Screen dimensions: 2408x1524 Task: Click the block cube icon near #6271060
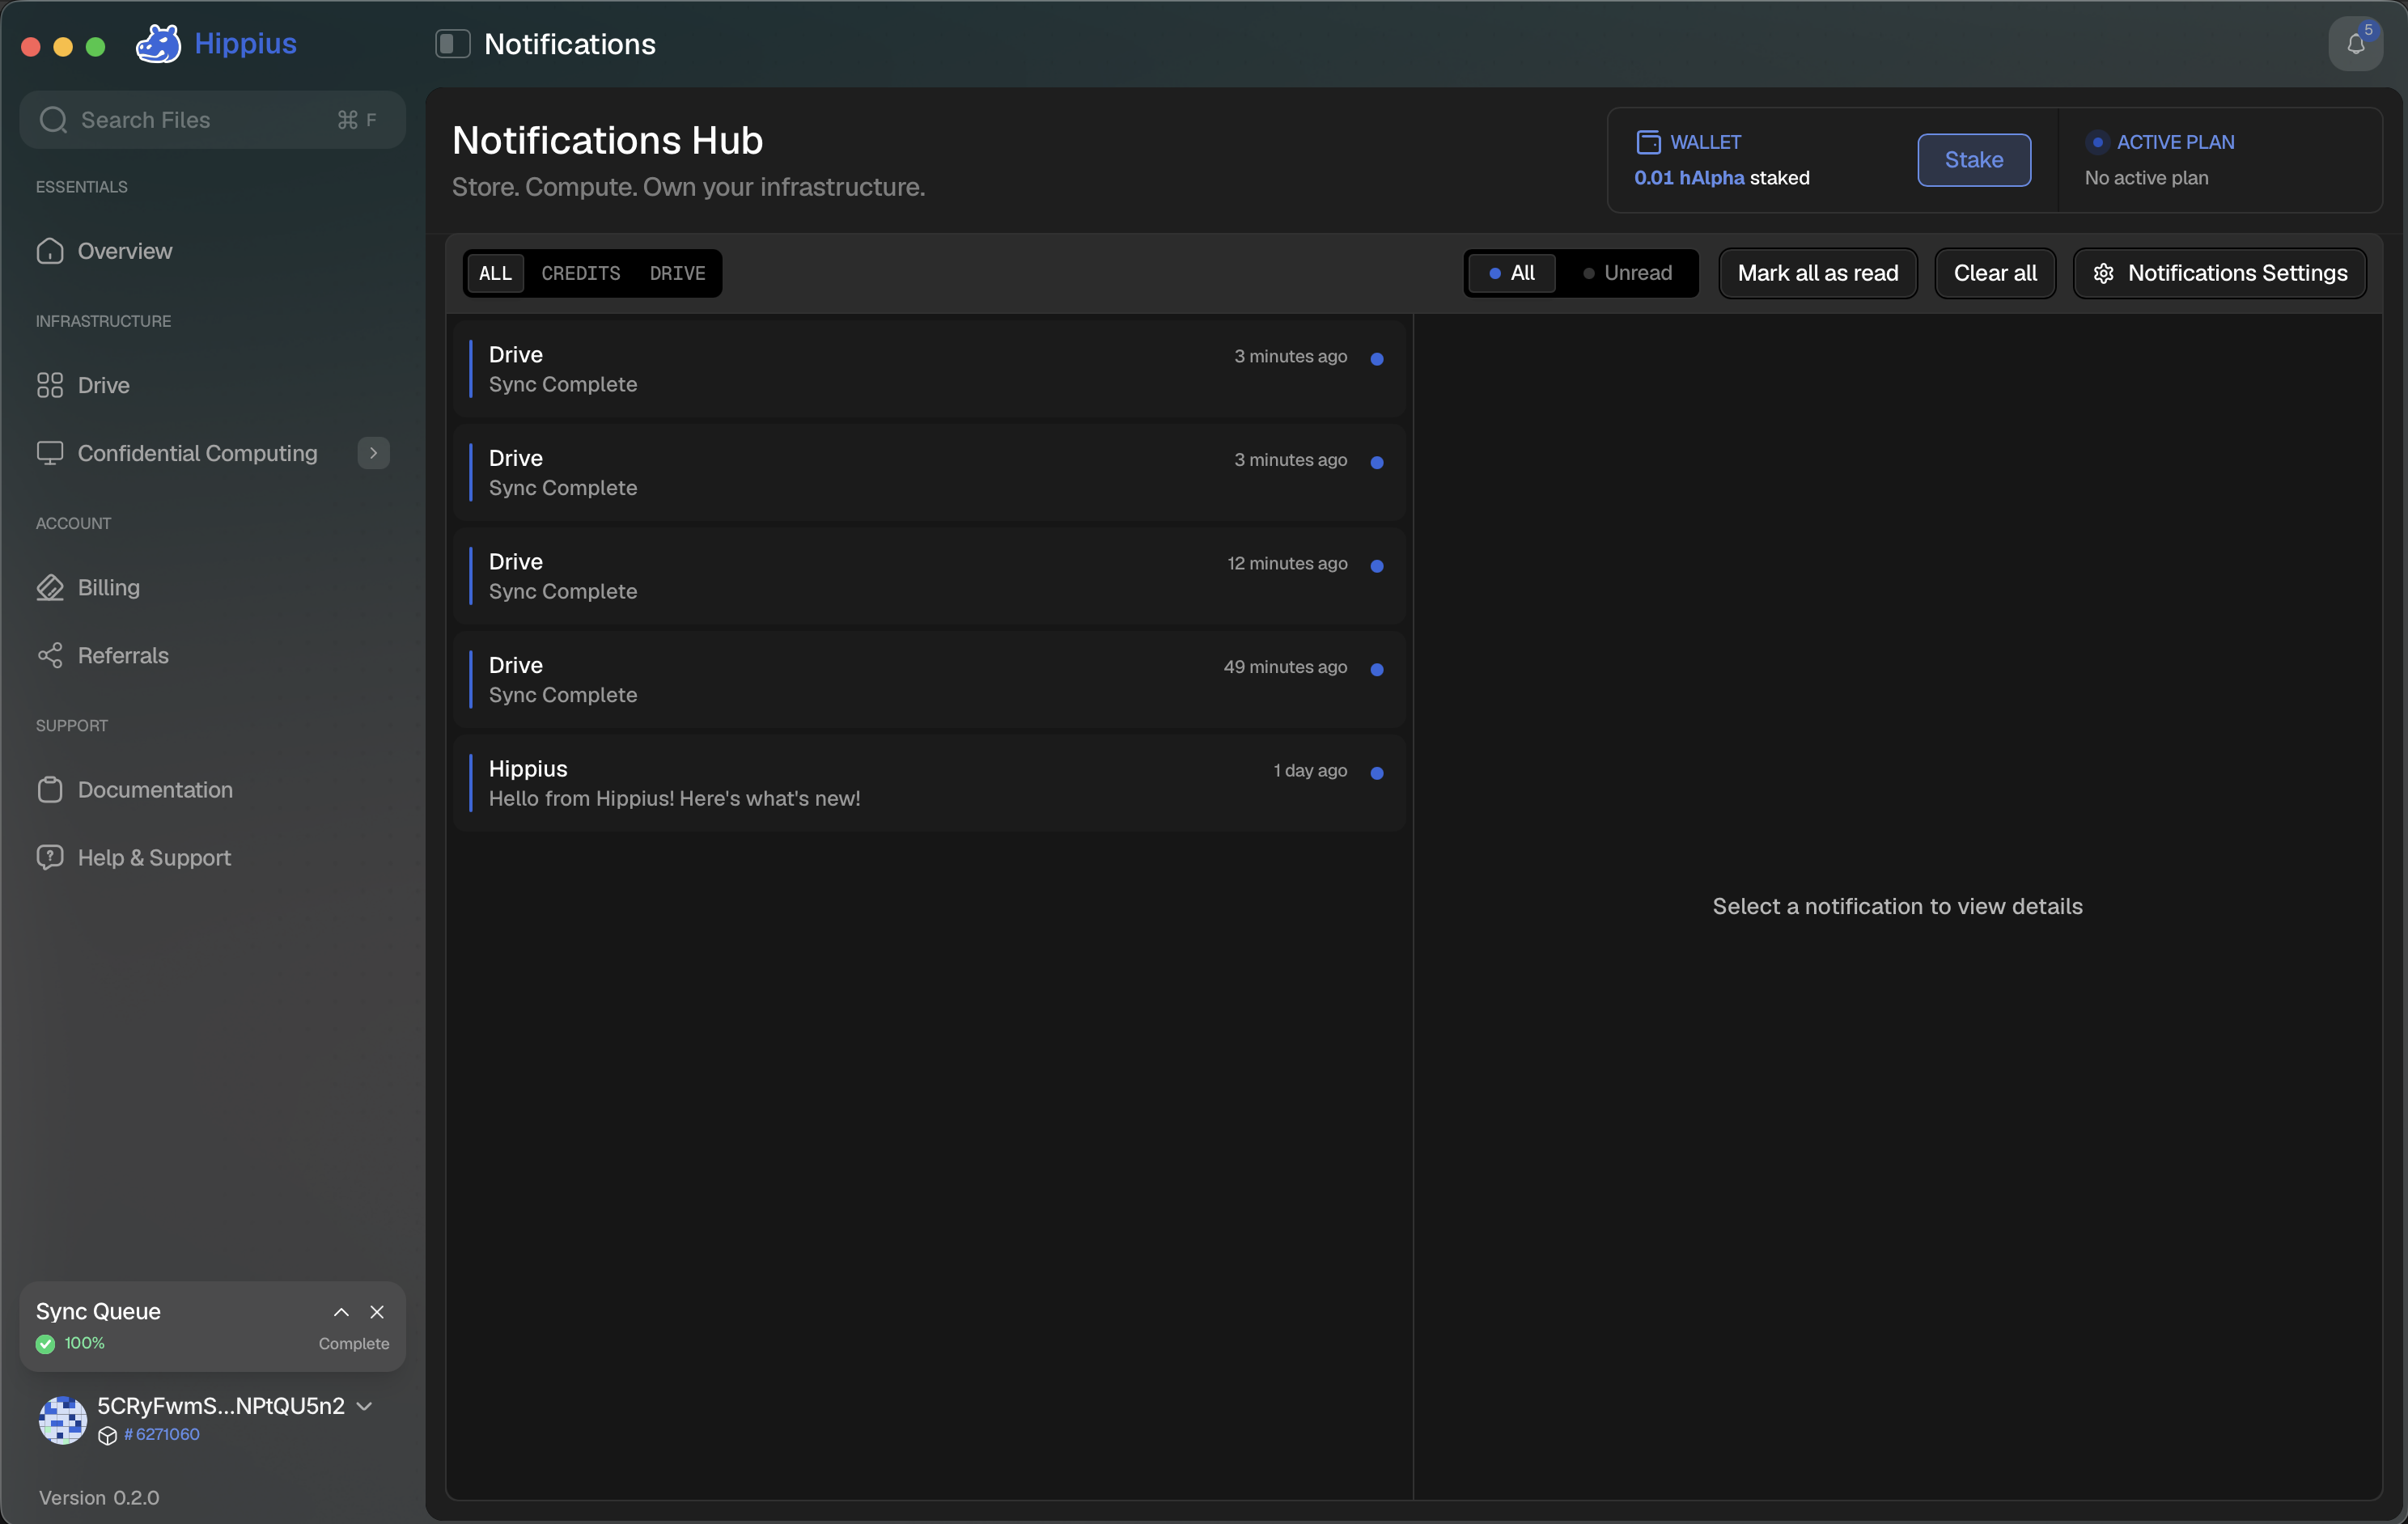pyautogui.click(x=108, y=1435)
